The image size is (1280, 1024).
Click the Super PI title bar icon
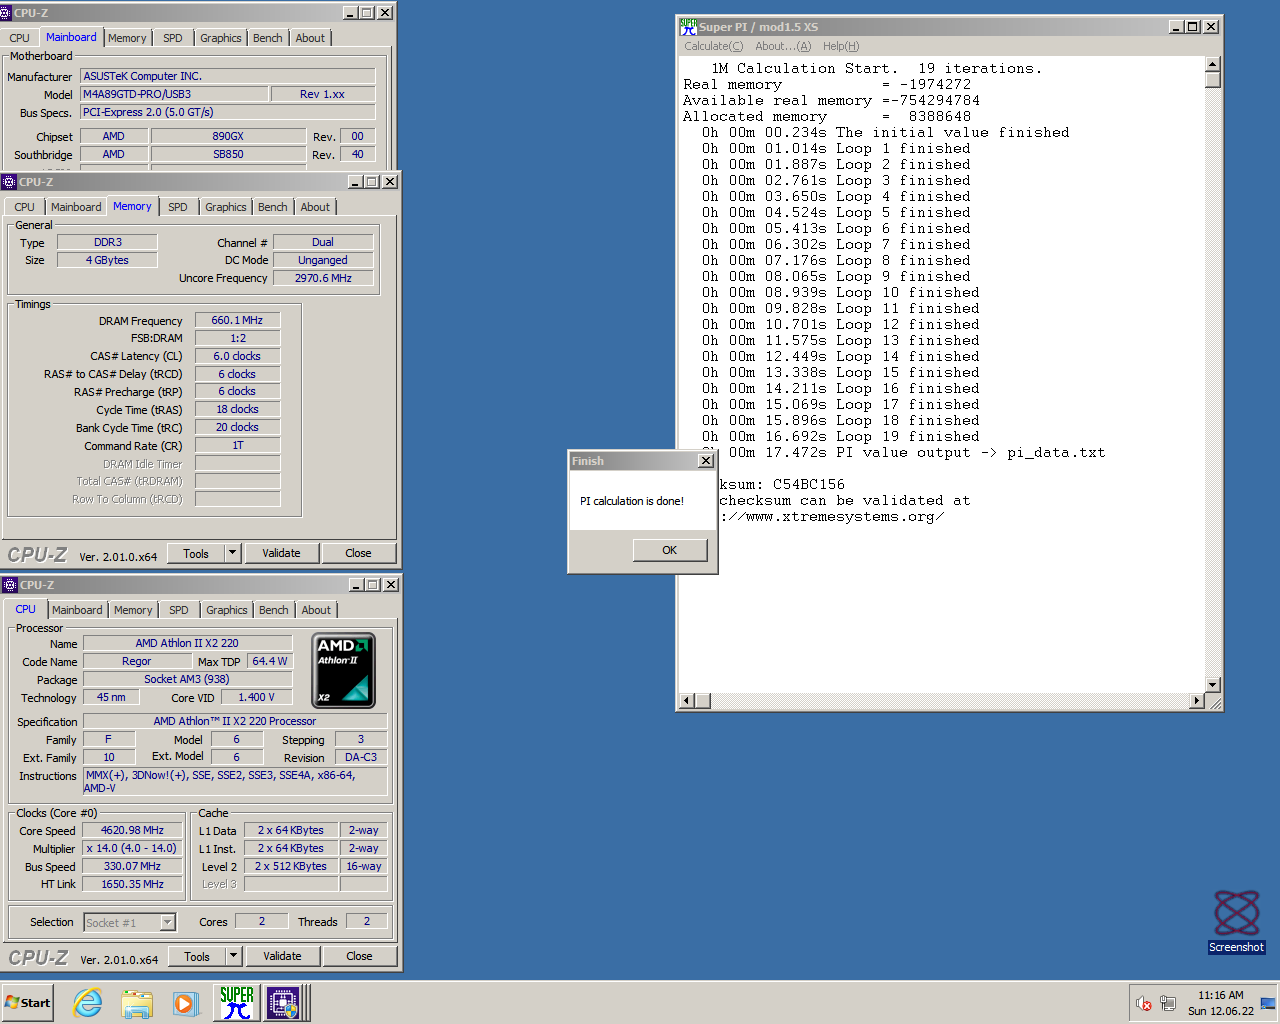(688, 27)
